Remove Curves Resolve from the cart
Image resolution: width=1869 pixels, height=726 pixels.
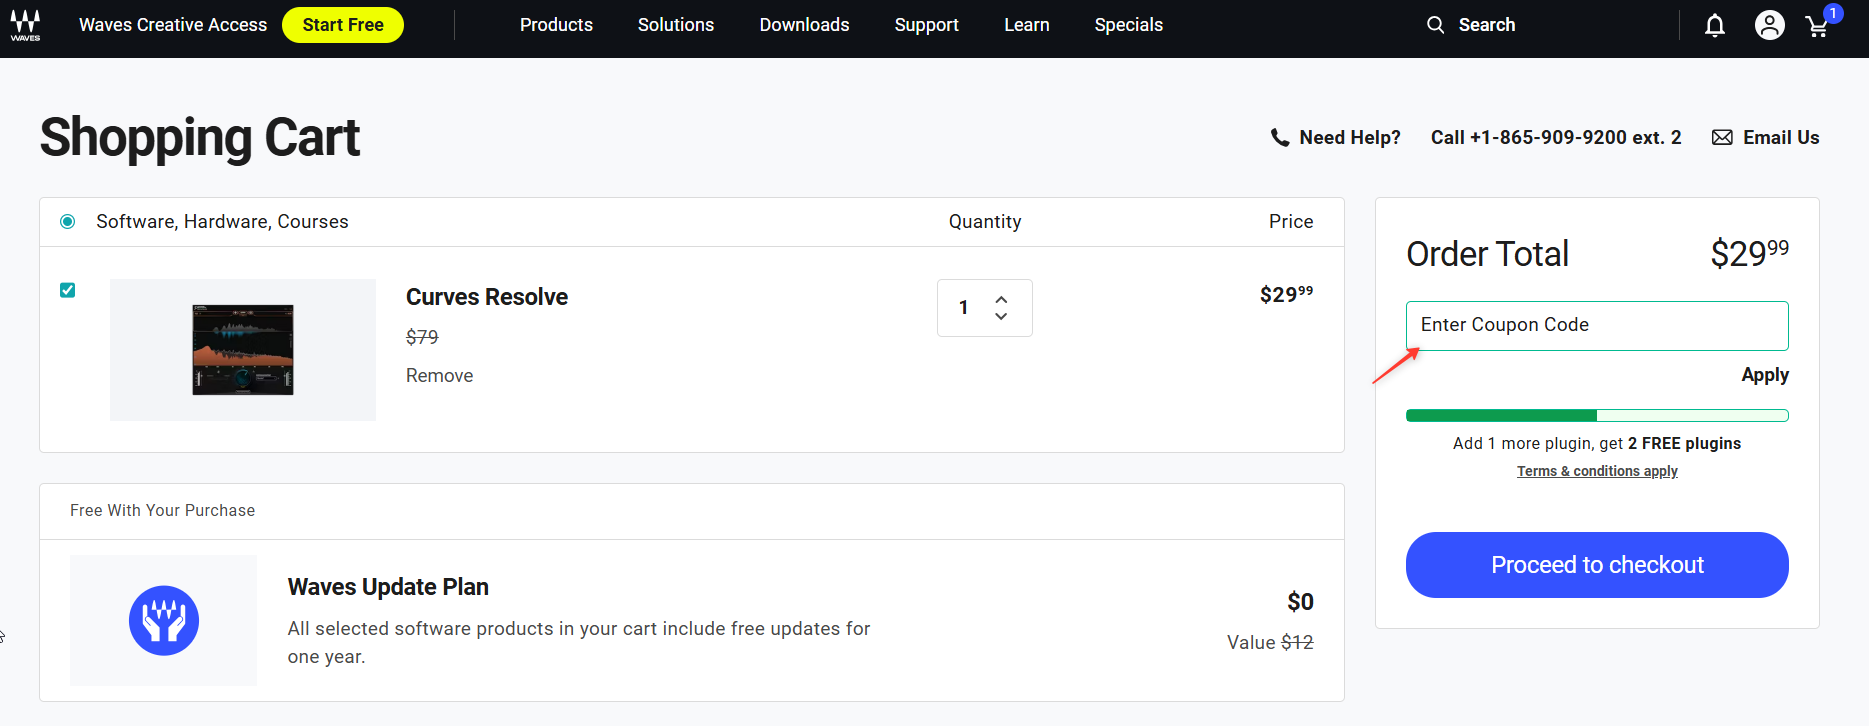click(439, 376)
